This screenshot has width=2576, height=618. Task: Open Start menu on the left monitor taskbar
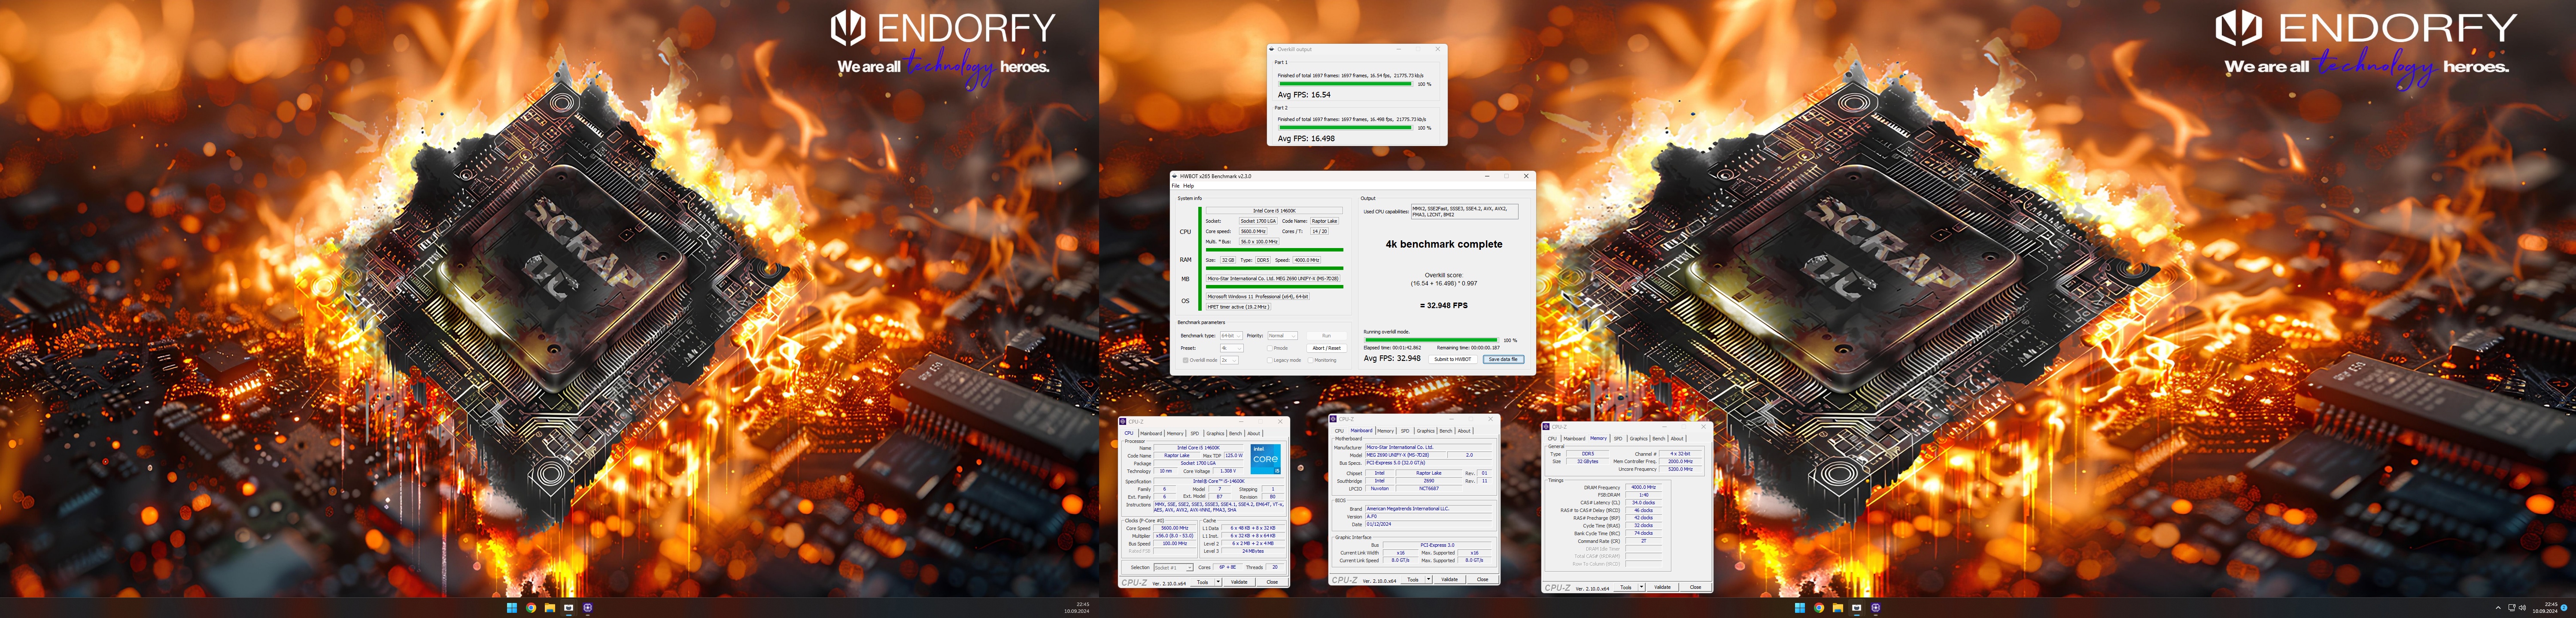pyautogui.click(x=512, y=608)
